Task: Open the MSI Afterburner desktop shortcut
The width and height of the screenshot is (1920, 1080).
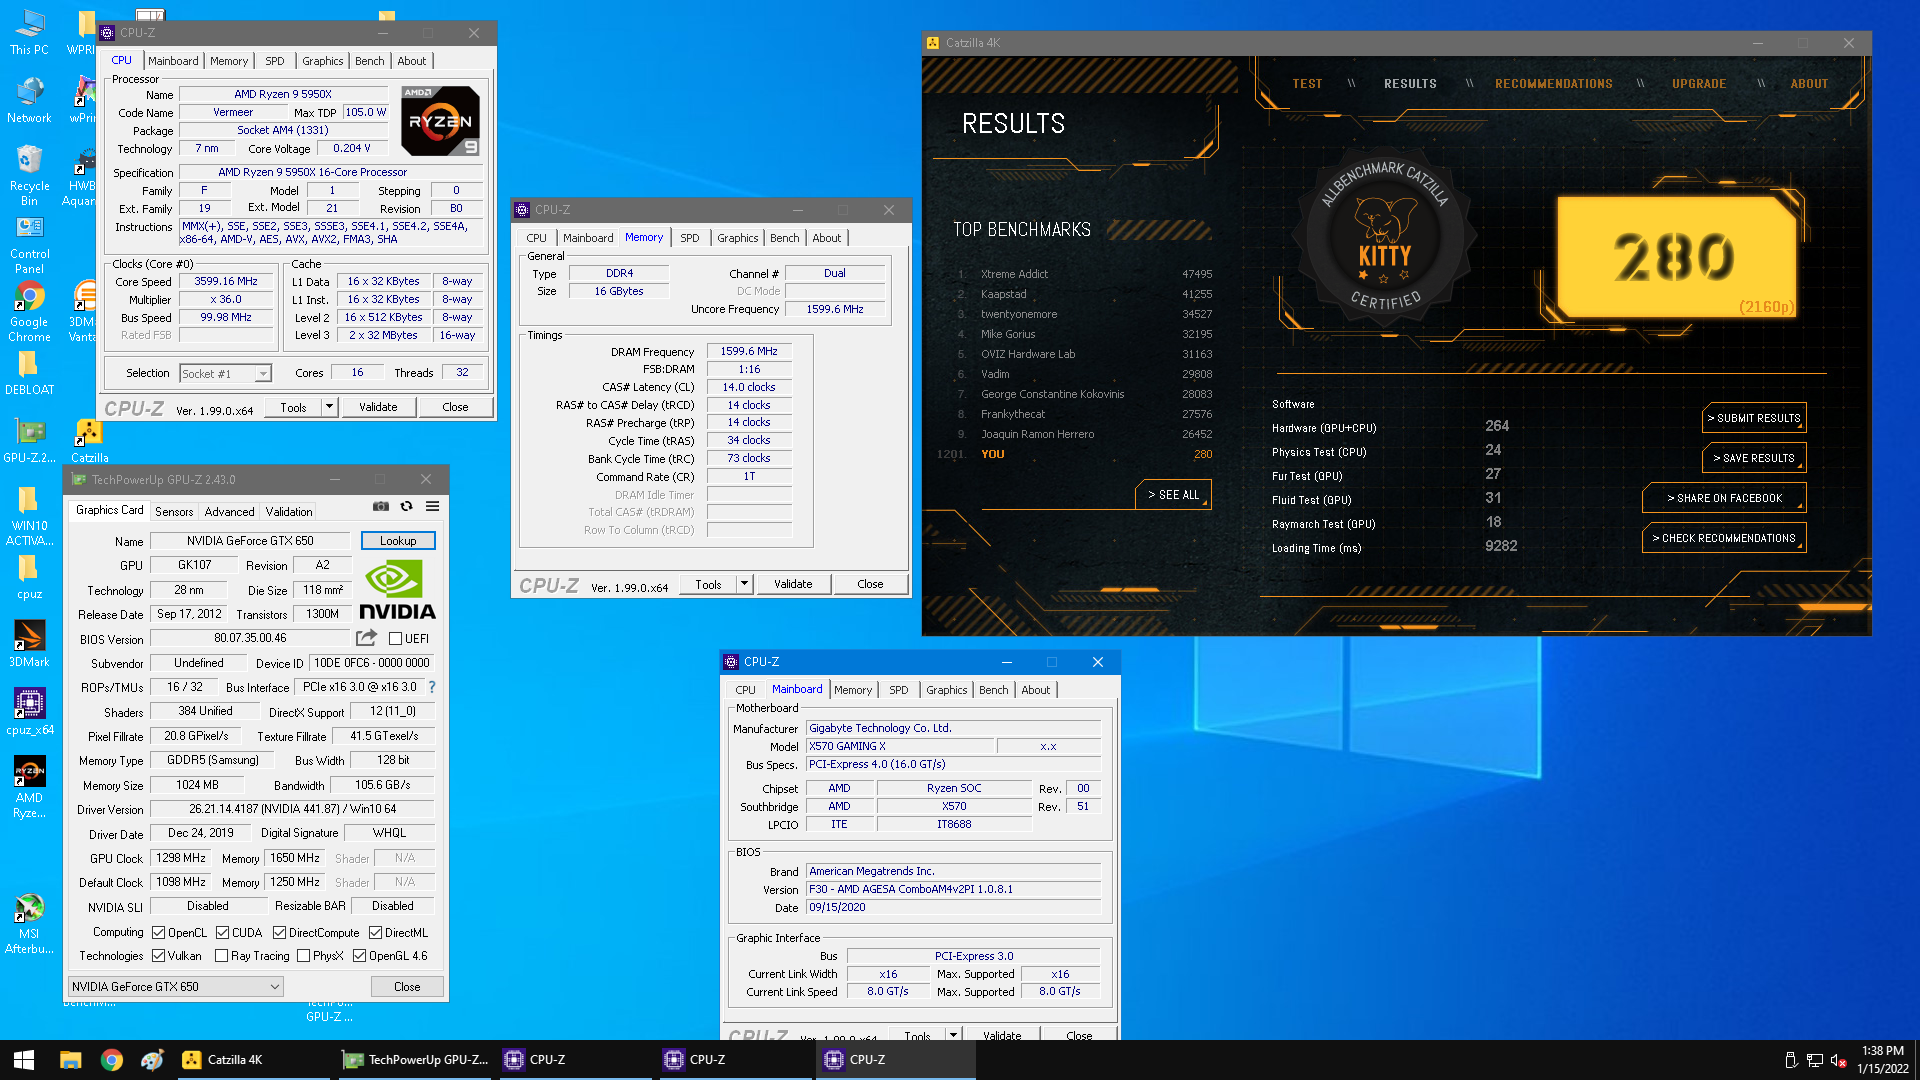Action: coord(29,924)
